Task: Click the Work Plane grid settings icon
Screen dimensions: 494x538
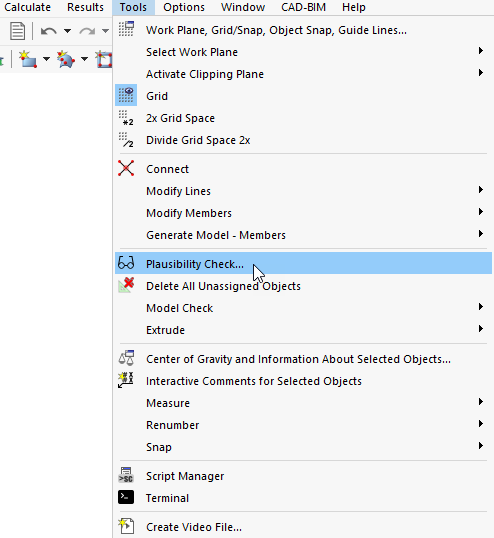Action: point(126,29)
